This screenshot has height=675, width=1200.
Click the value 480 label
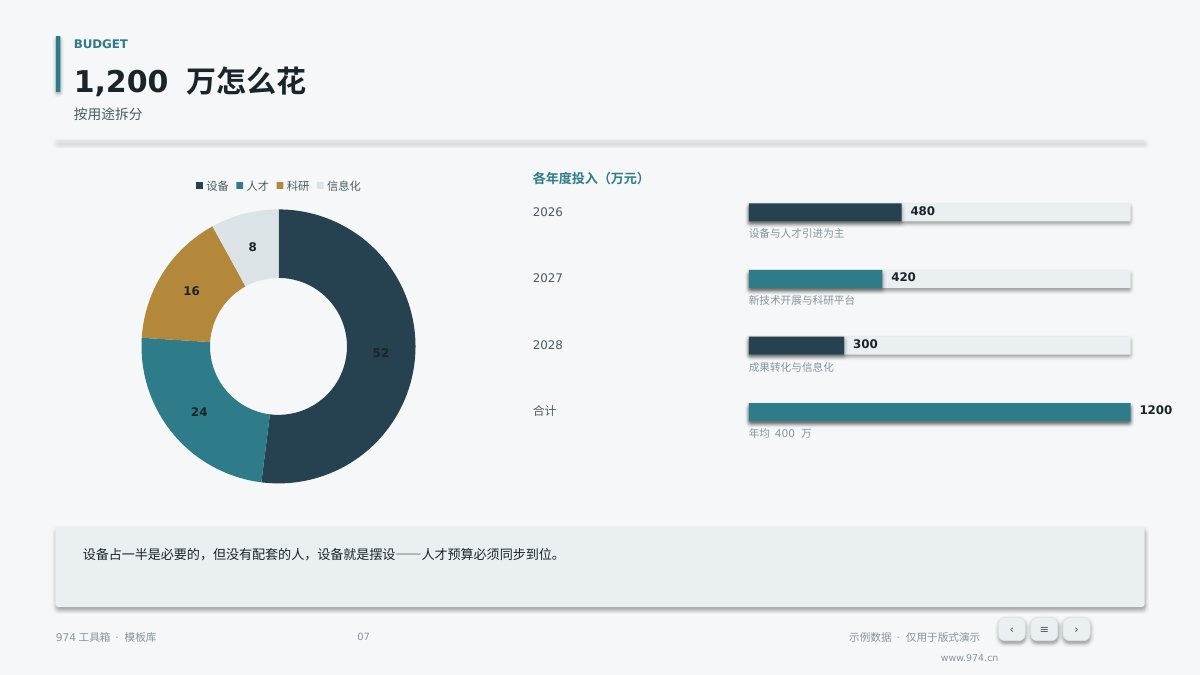(x=922, y=211)
